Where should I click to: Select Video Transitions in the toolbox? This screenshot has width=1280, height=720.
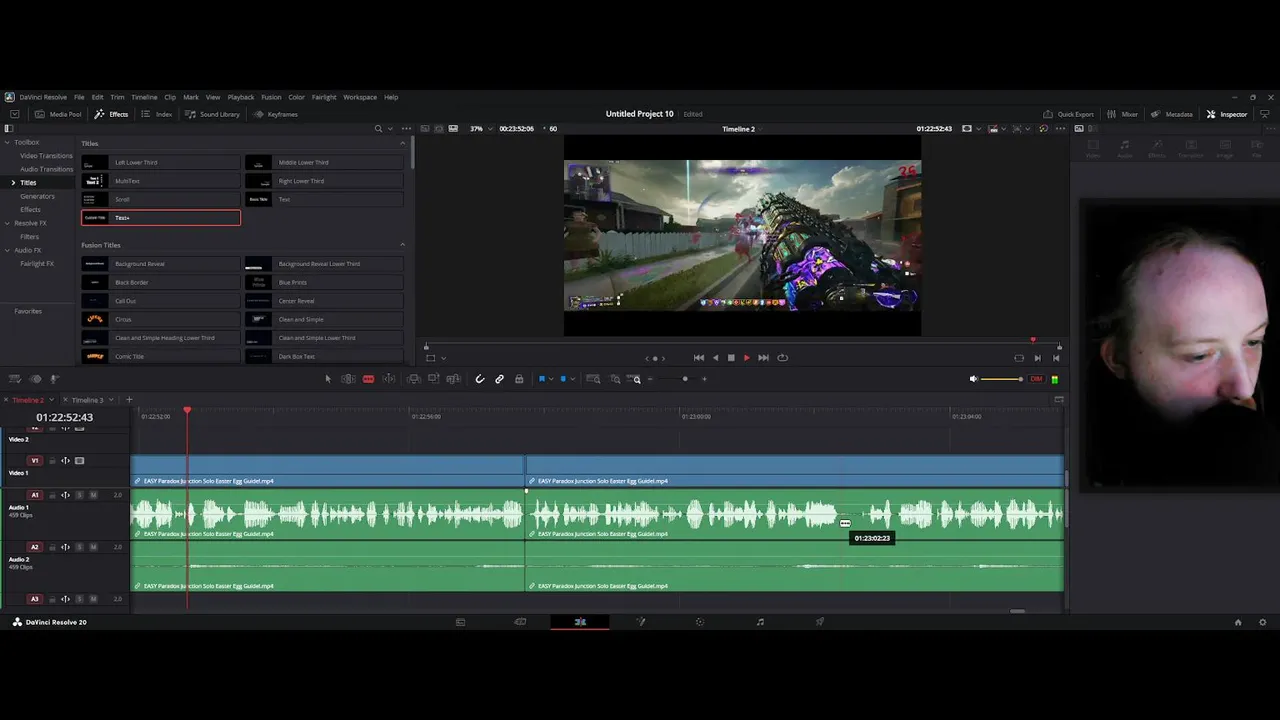[46, 156]
